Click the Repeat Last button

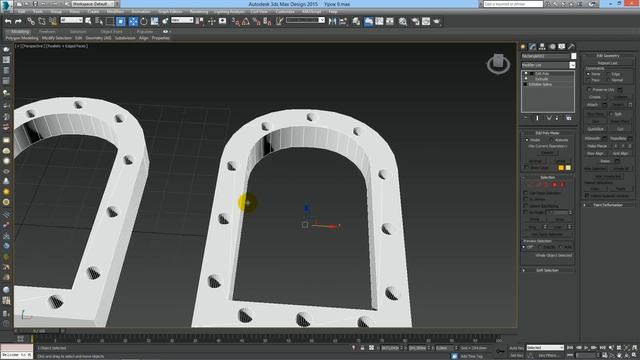pyautogui.click(x=607, y=63)
